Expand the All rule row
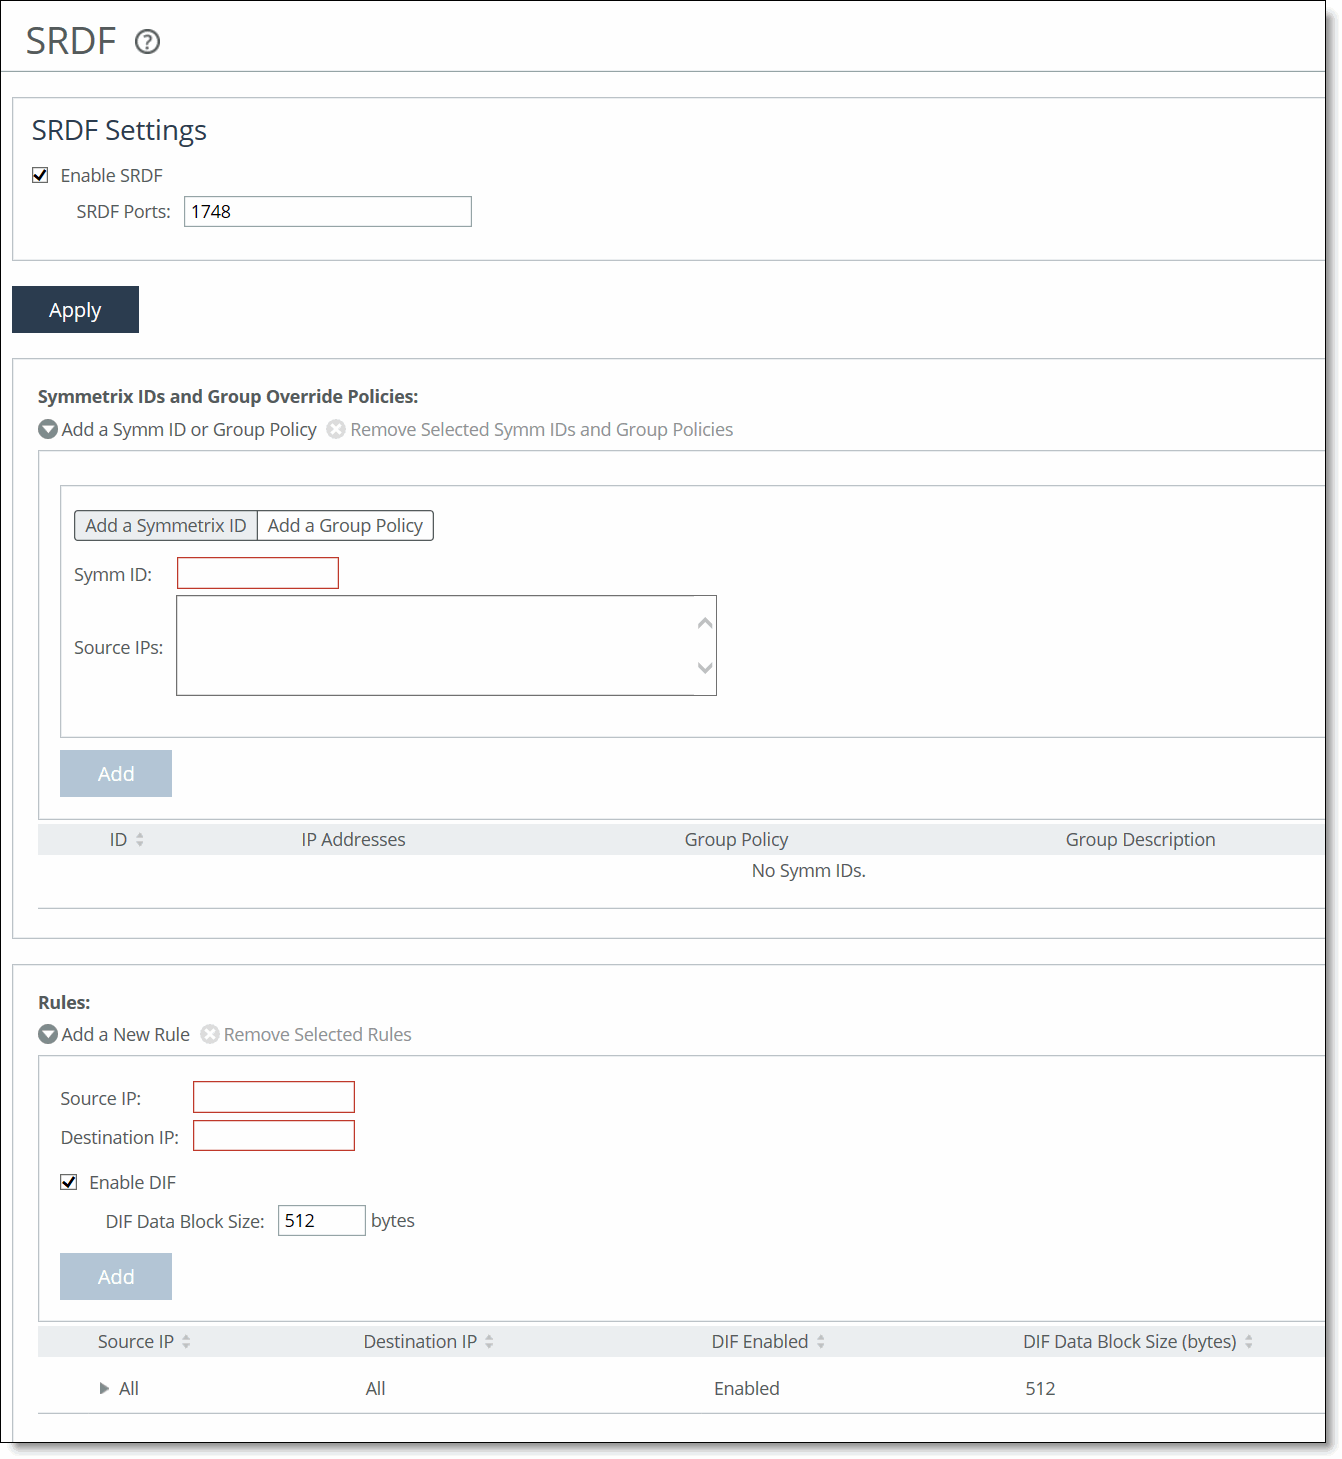This screenshot has width=1342, height=1459. pyautogui.click(x=104, y=1389)
